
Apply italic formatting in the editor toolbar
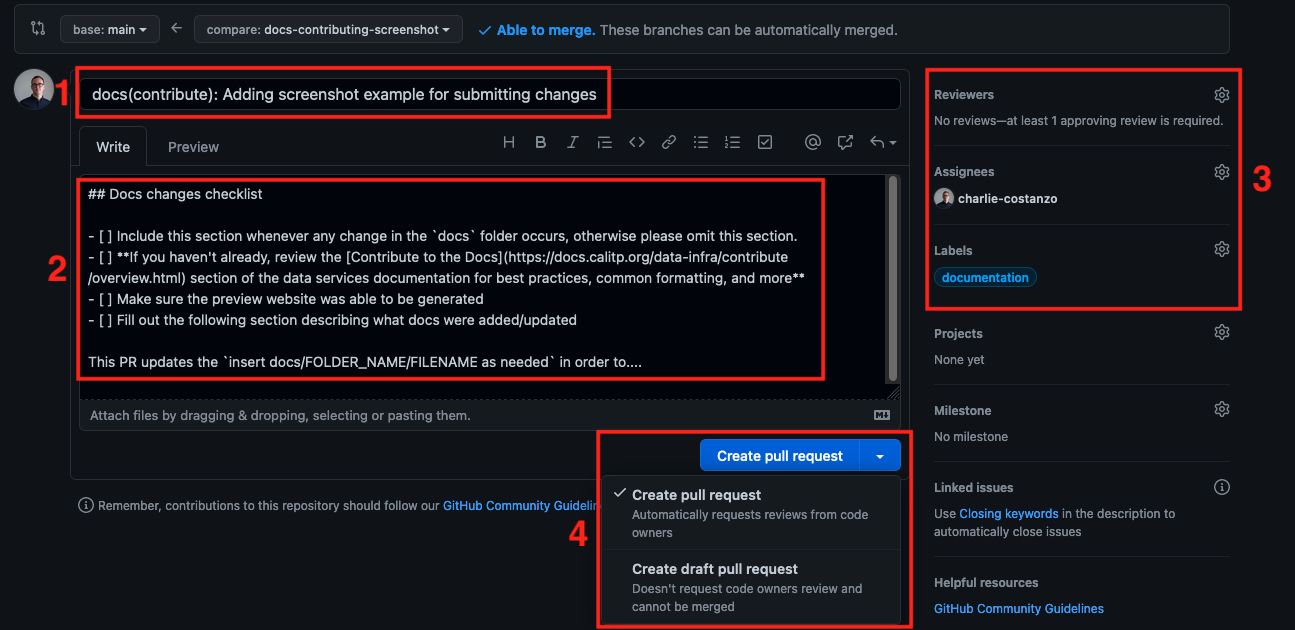click(x=572, y=143)
